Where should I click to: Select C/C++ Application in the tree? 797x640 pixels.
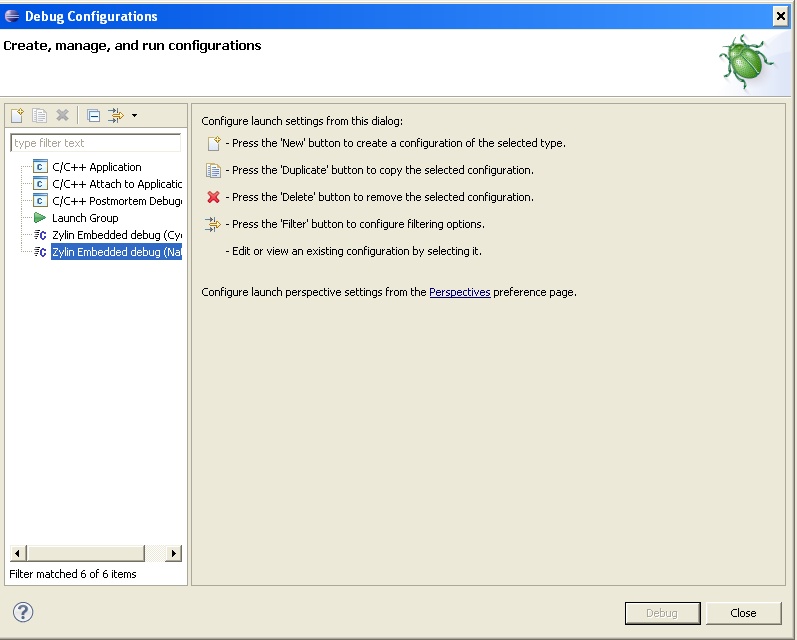(96, 167)
